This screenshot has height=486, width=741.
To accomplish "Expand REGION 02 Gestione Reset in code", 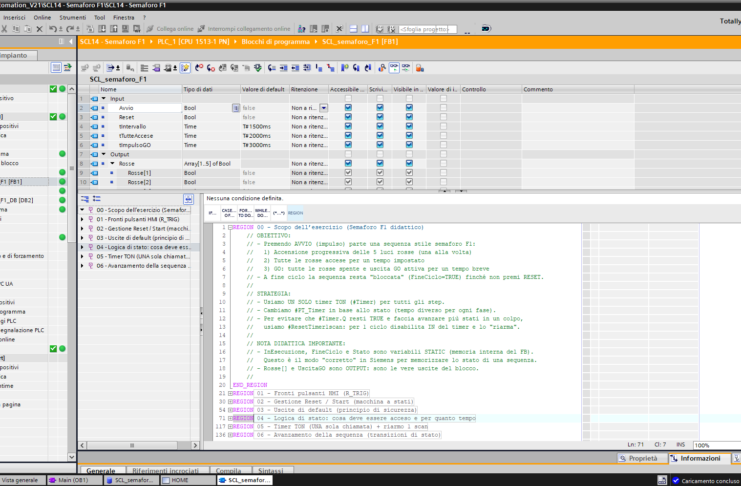I will [230, 401].
